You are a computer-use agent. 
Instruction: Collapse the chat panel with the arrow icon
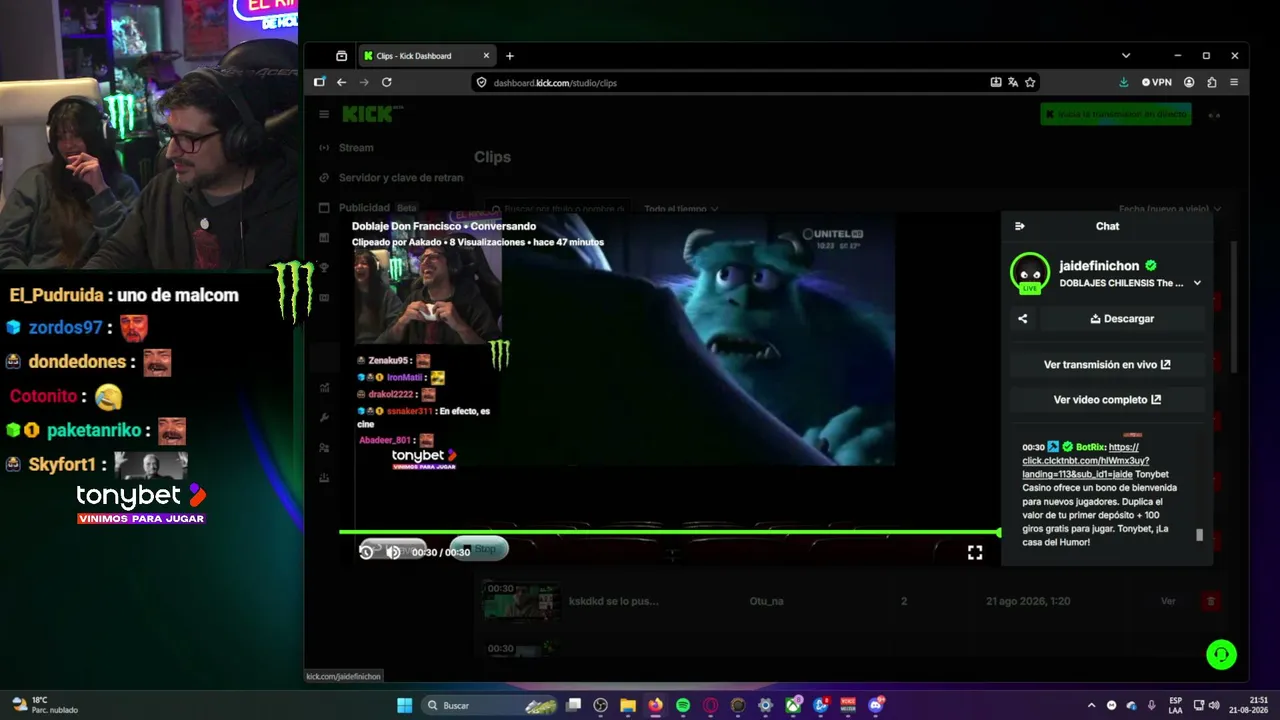tap(1019, 226)
